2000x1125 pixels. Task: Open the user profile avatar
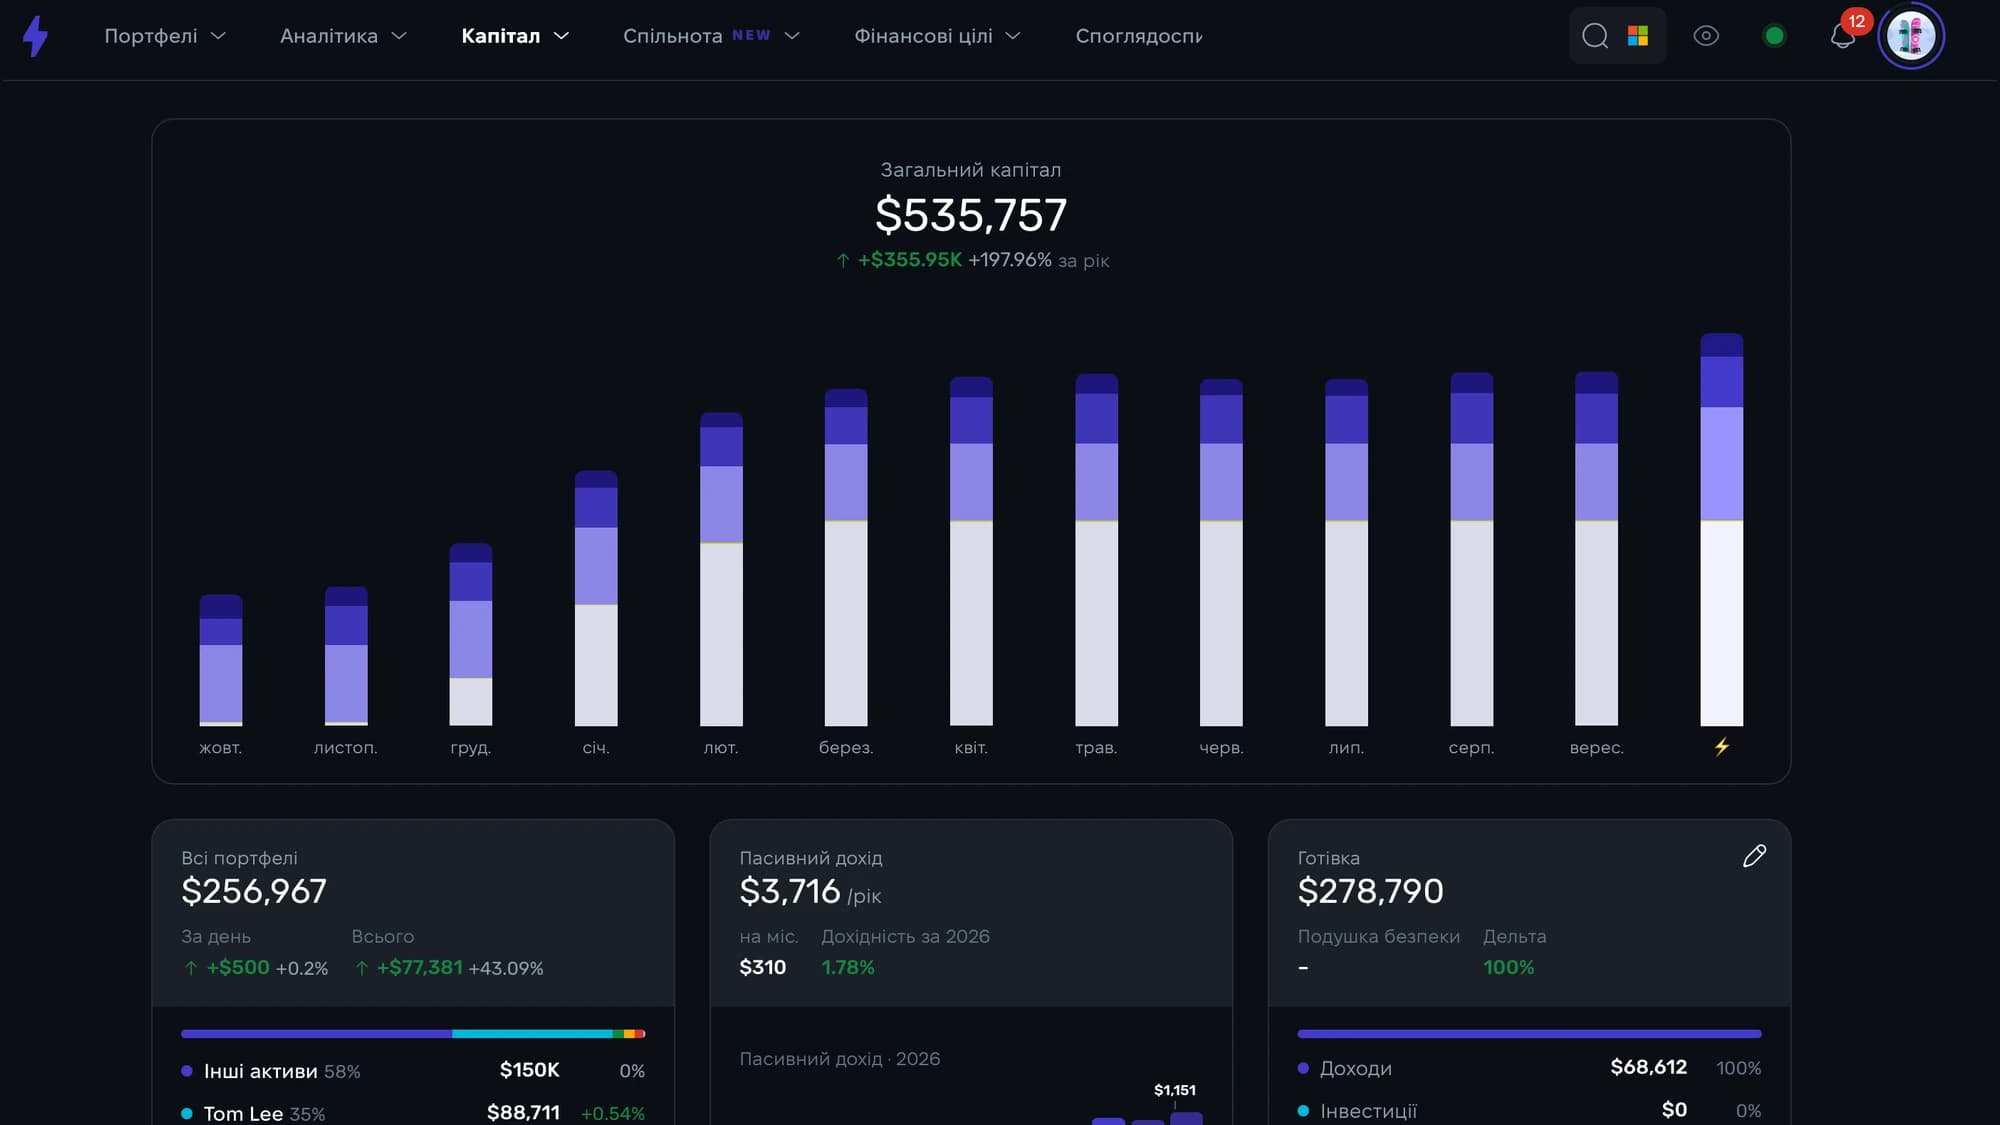tap(1911, 36)
